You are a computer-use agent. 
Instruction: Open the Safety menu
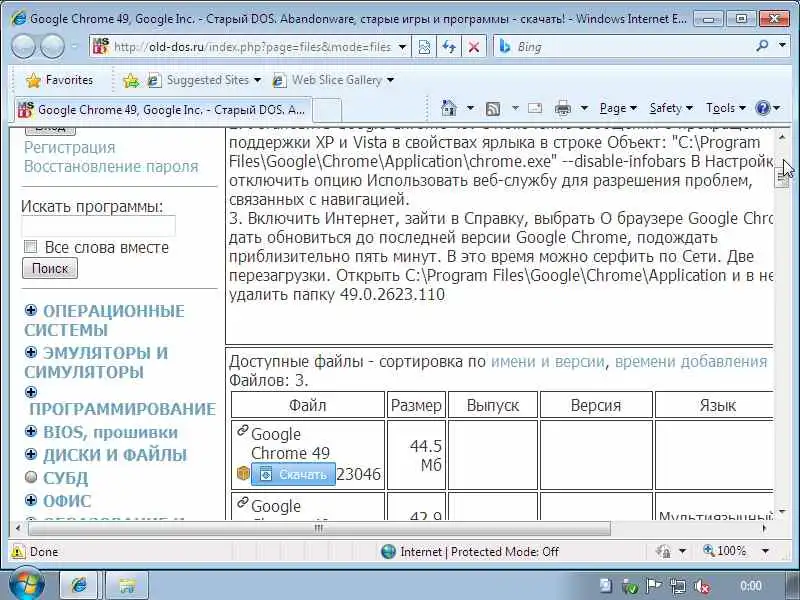[x=671, y=108]
